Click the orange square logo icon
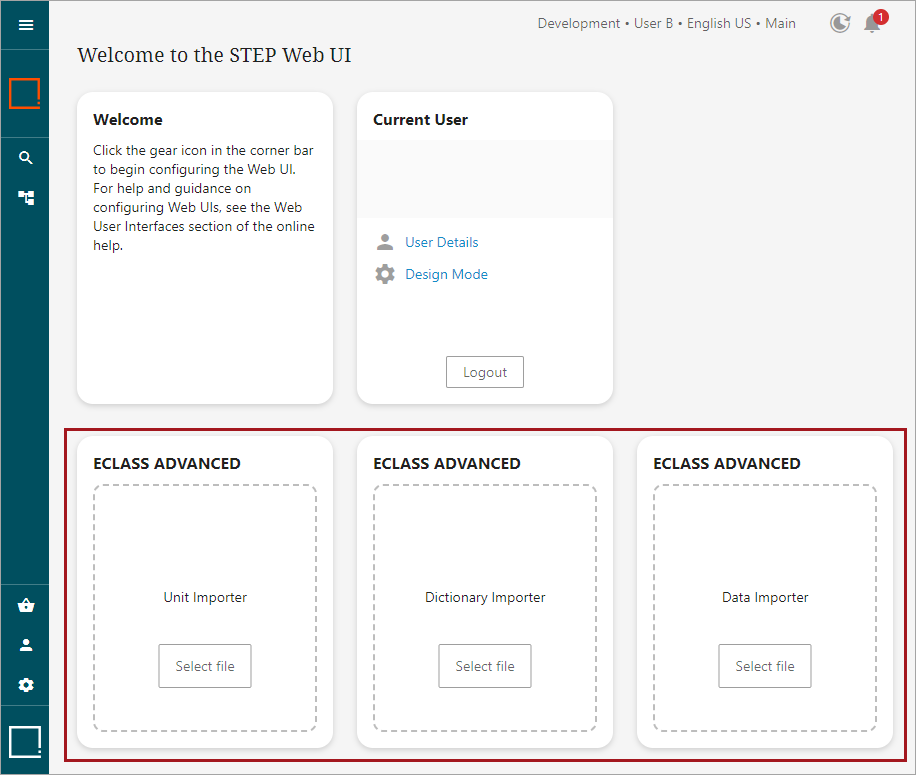The height and width of the screenshot is (775, 916). tap(25, 93)
